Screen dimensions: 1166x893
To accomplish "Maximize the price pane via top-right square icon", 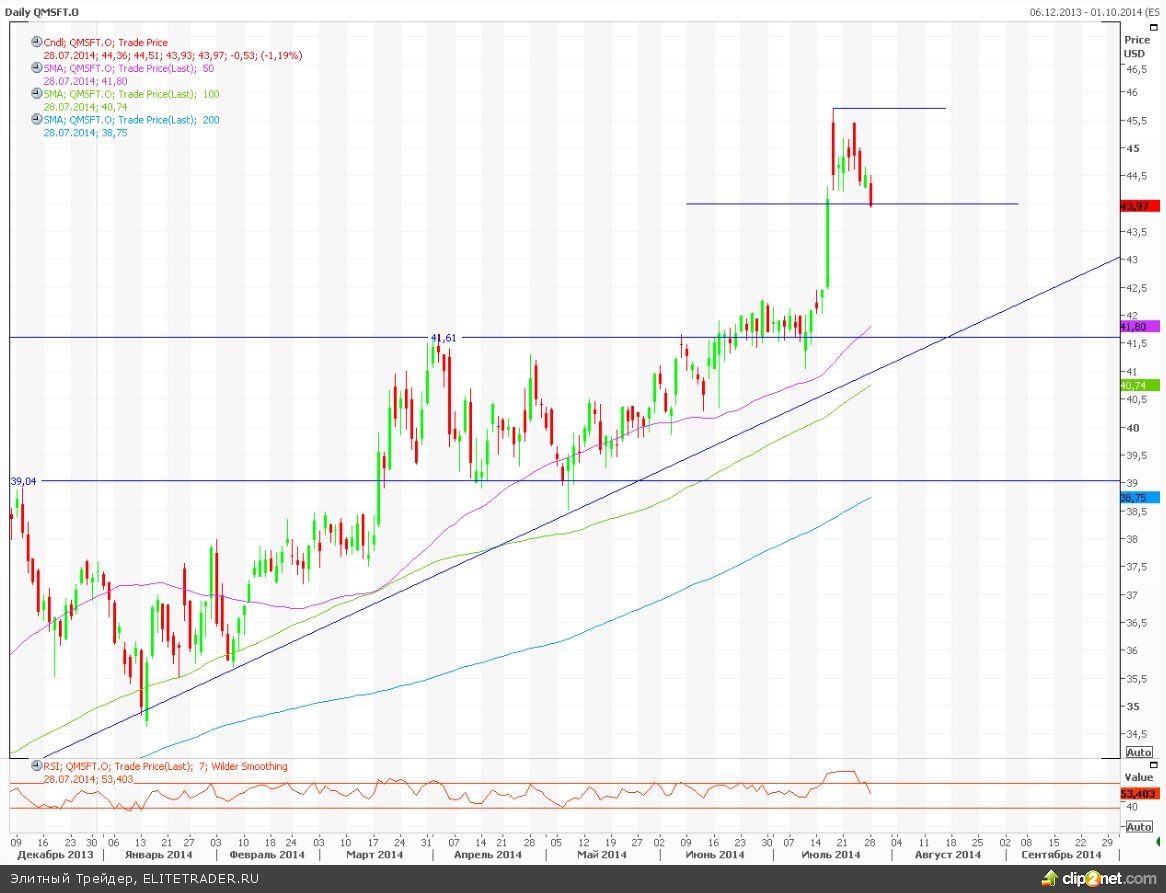I will coord(1153,27).
